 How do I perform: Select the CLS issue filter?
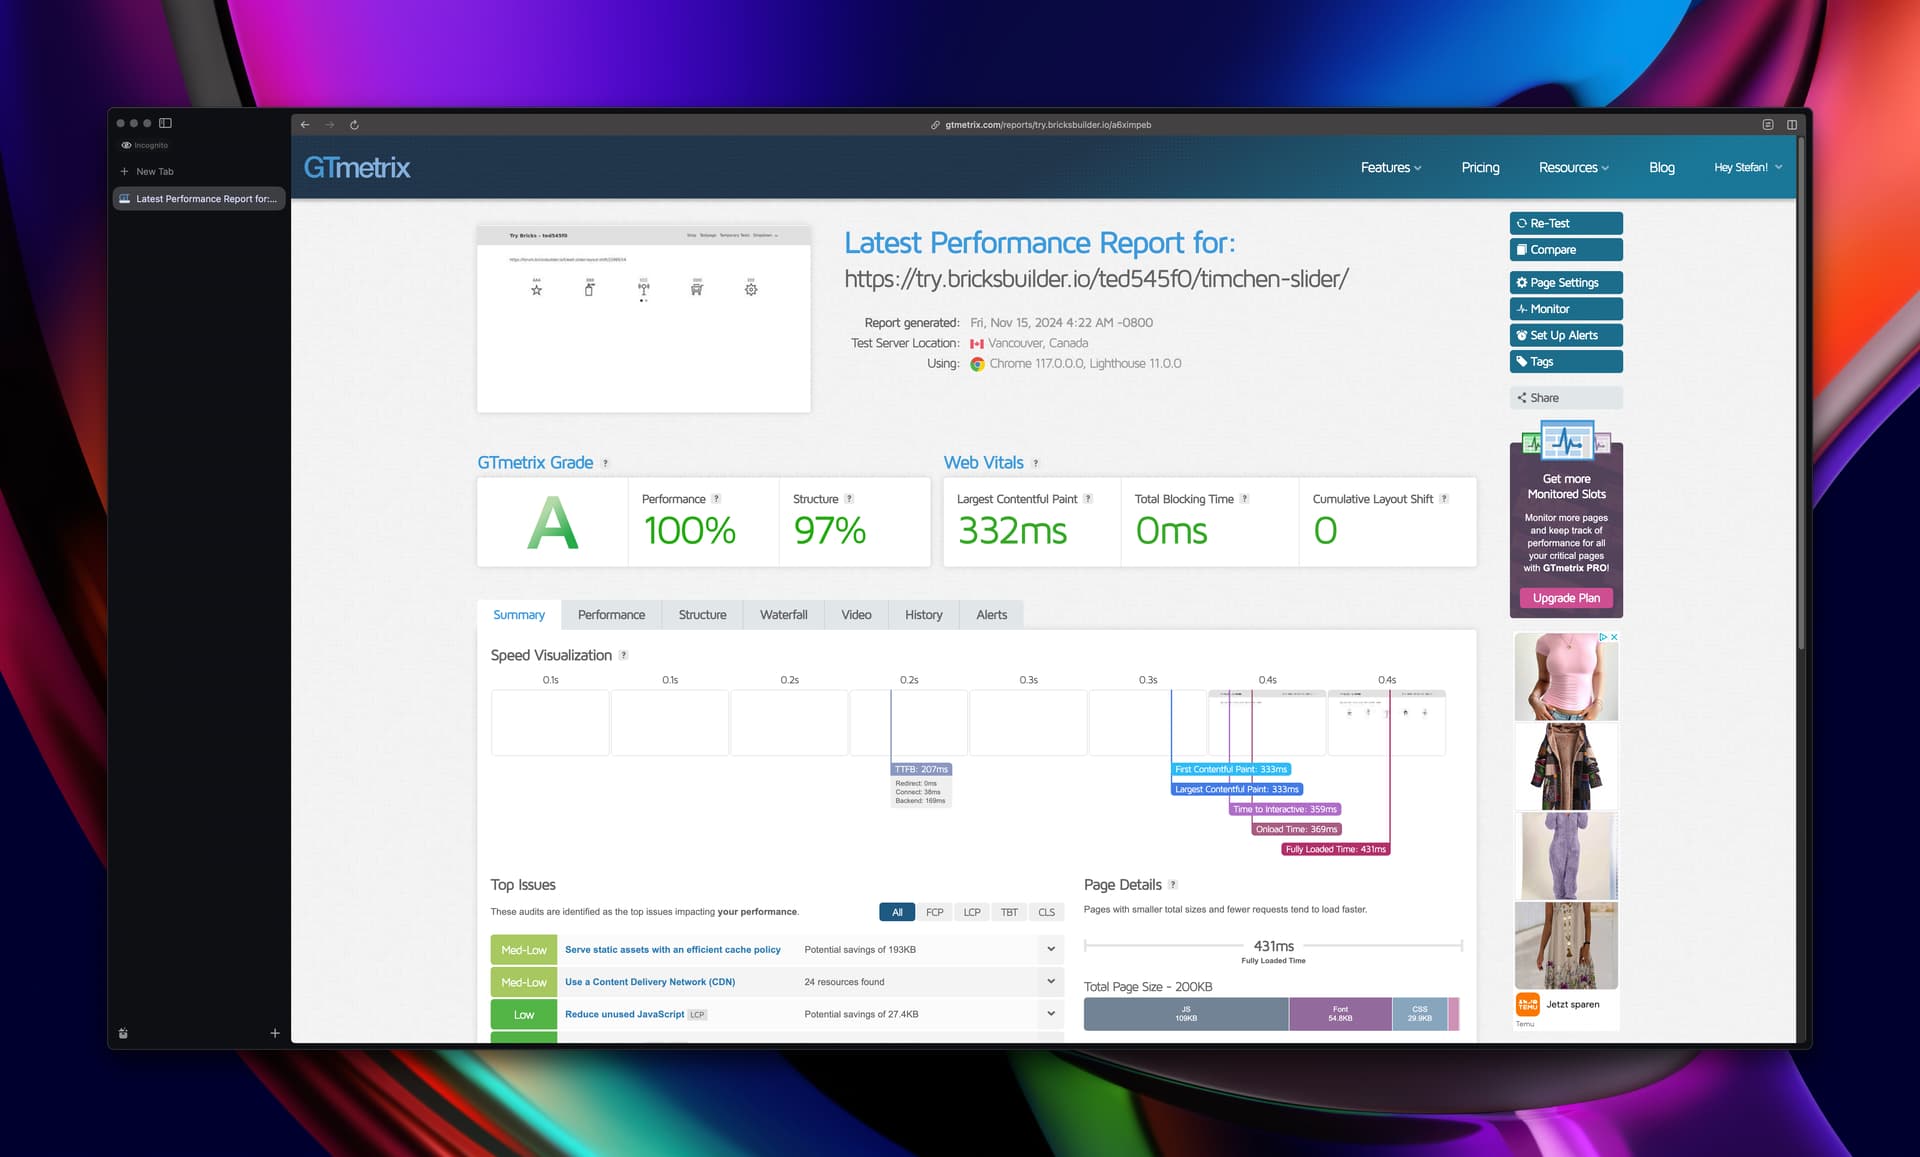coord(1046,912)
